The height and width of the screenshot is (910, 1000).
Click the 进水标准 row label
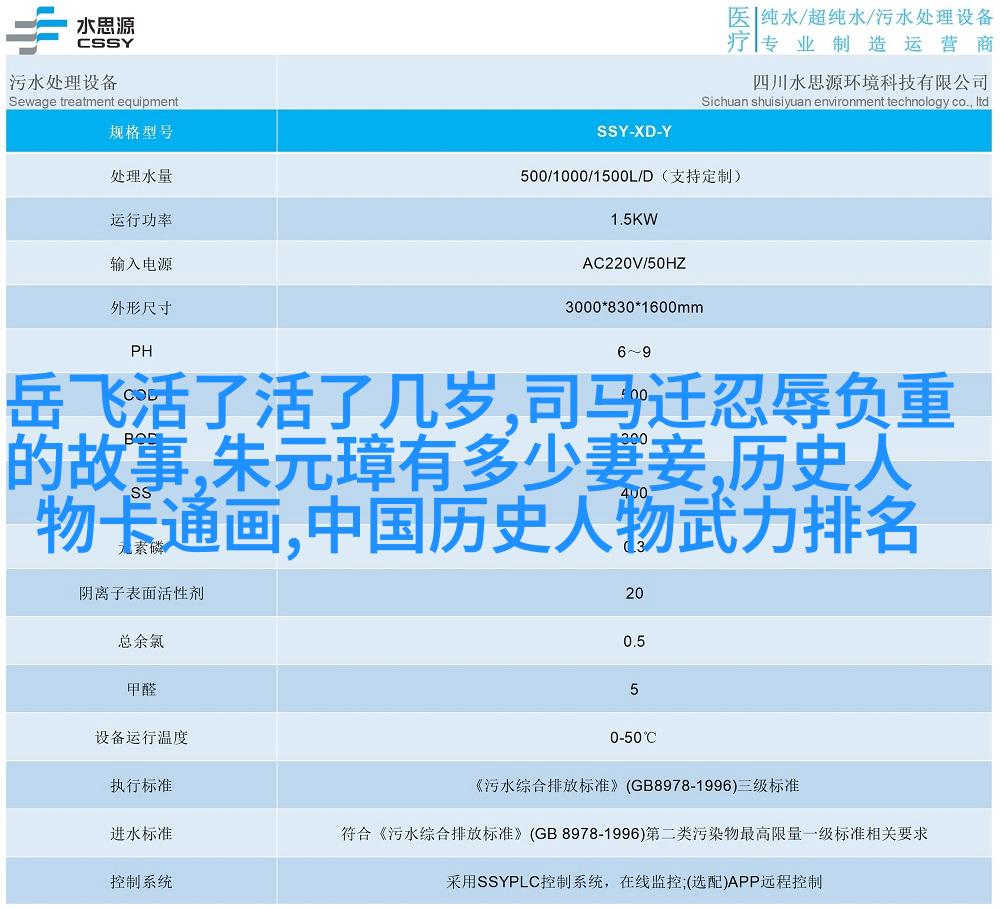click(x=141, y=834)
